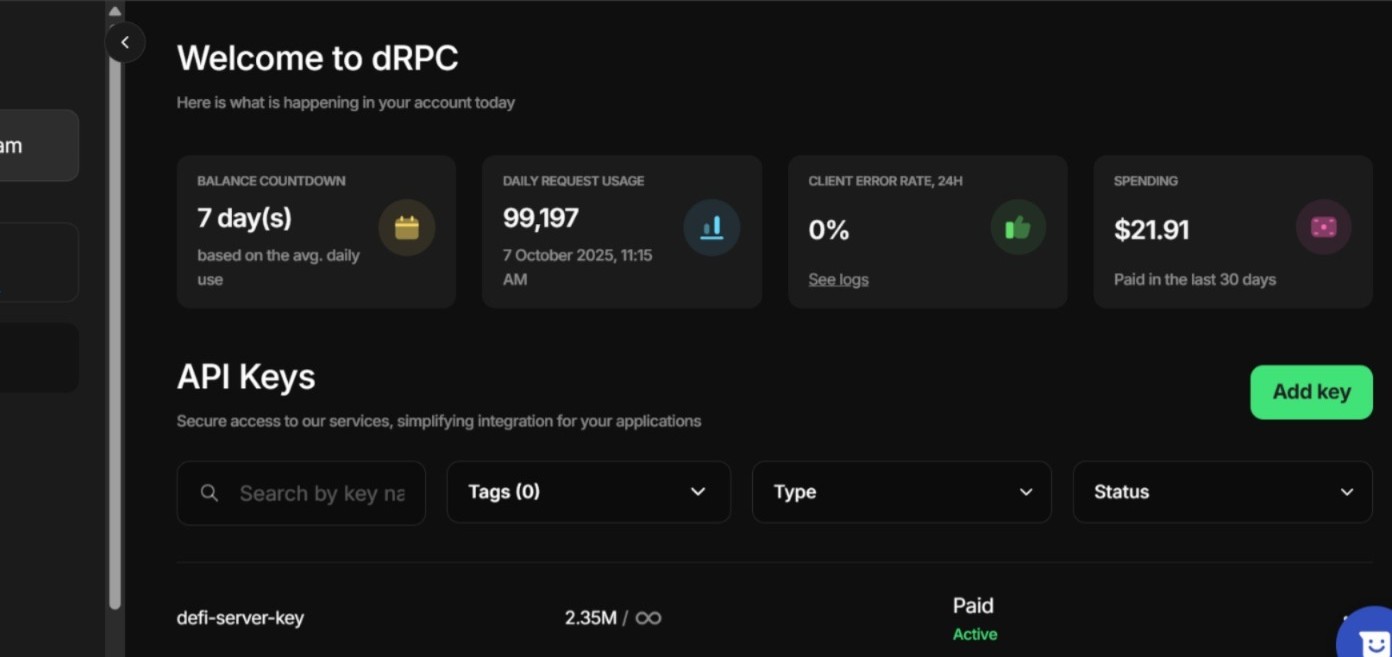Click the thumbs-up icon in Client Error Rate

pos(1017,228)
